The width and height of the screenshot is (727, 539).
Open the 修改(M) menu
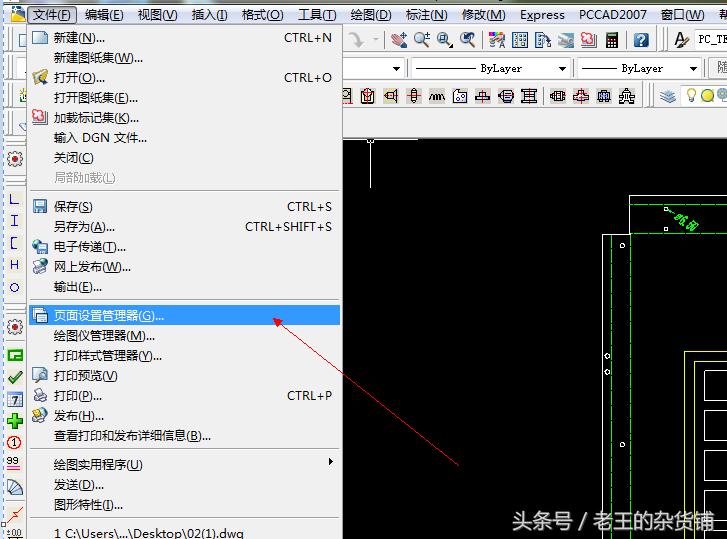483,15
